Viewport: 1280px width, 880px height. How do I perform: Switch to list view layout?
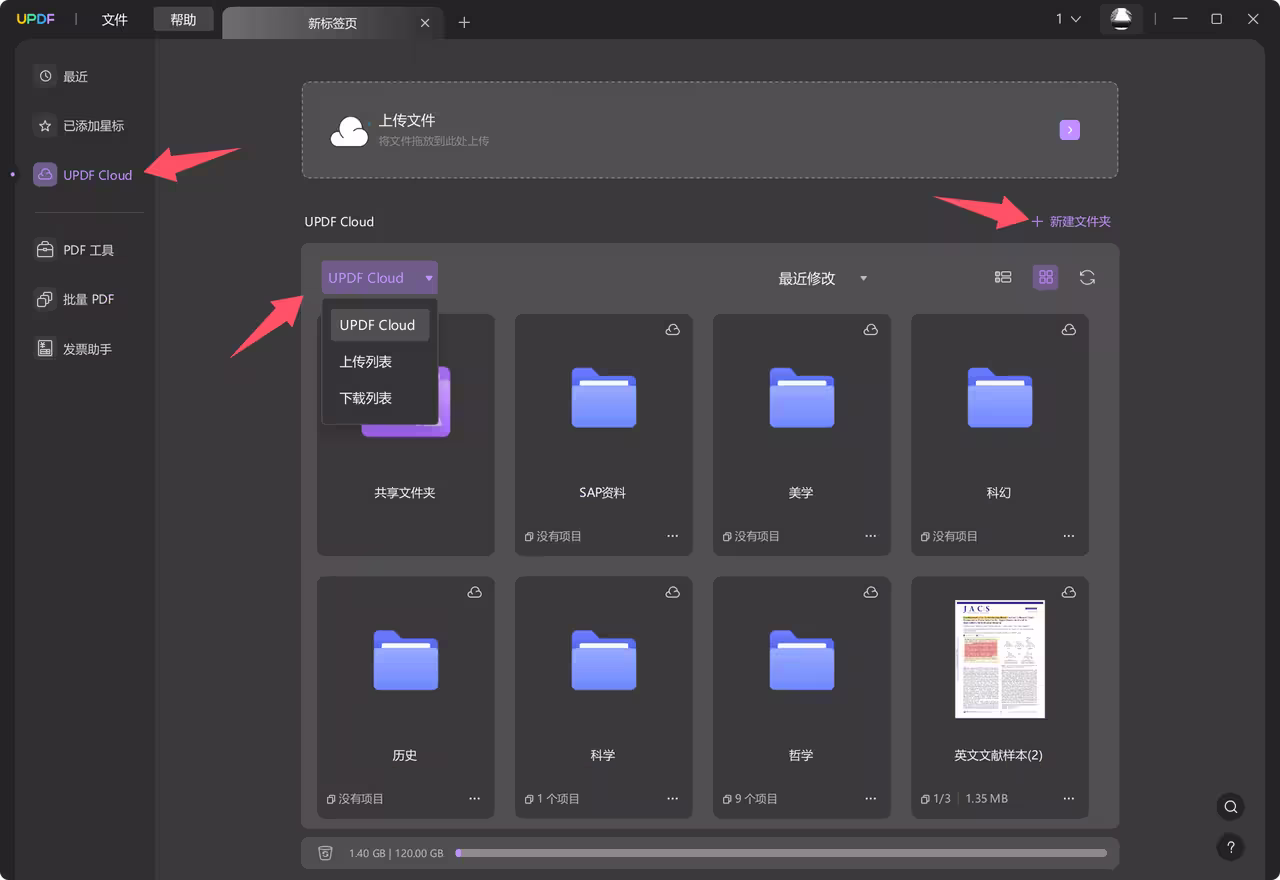coord(1003,277)
